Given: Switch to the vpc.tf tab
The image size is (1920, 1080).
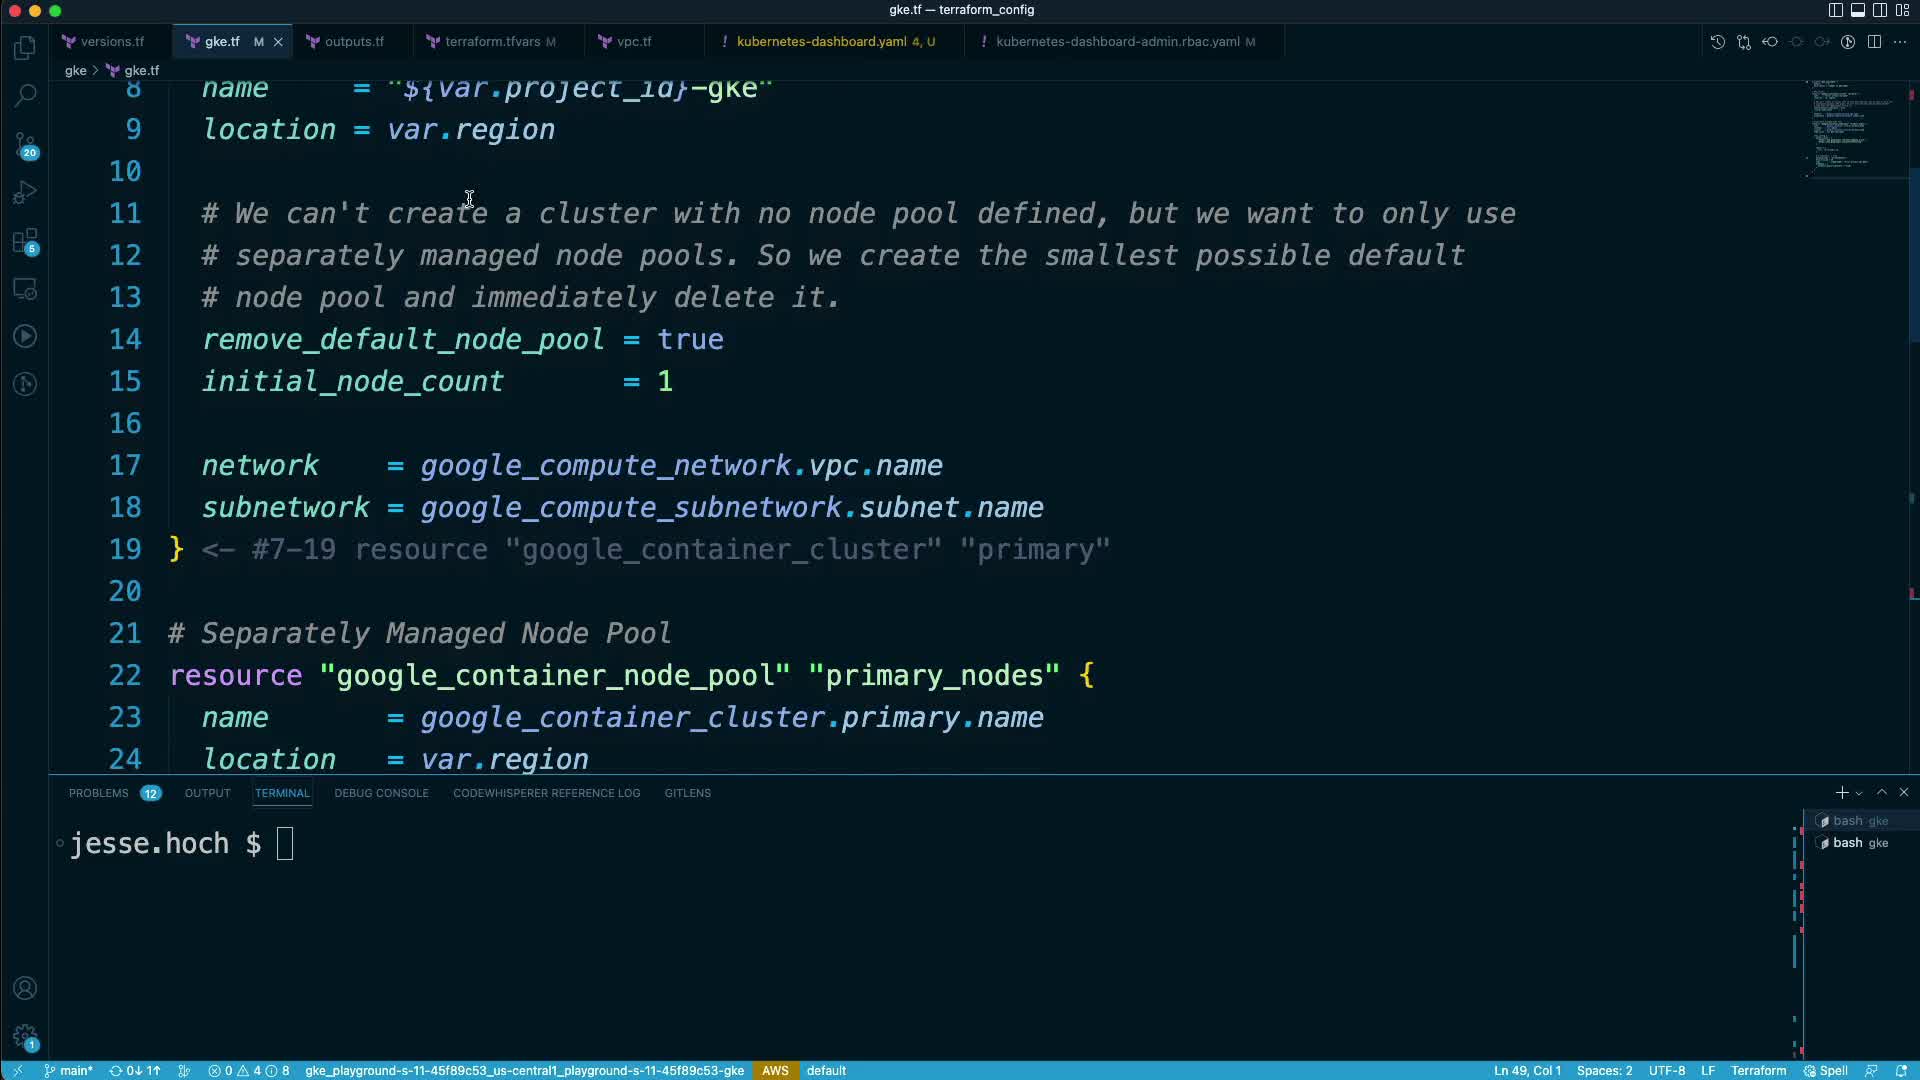Looking at the screenshot, I should point(633,42).
